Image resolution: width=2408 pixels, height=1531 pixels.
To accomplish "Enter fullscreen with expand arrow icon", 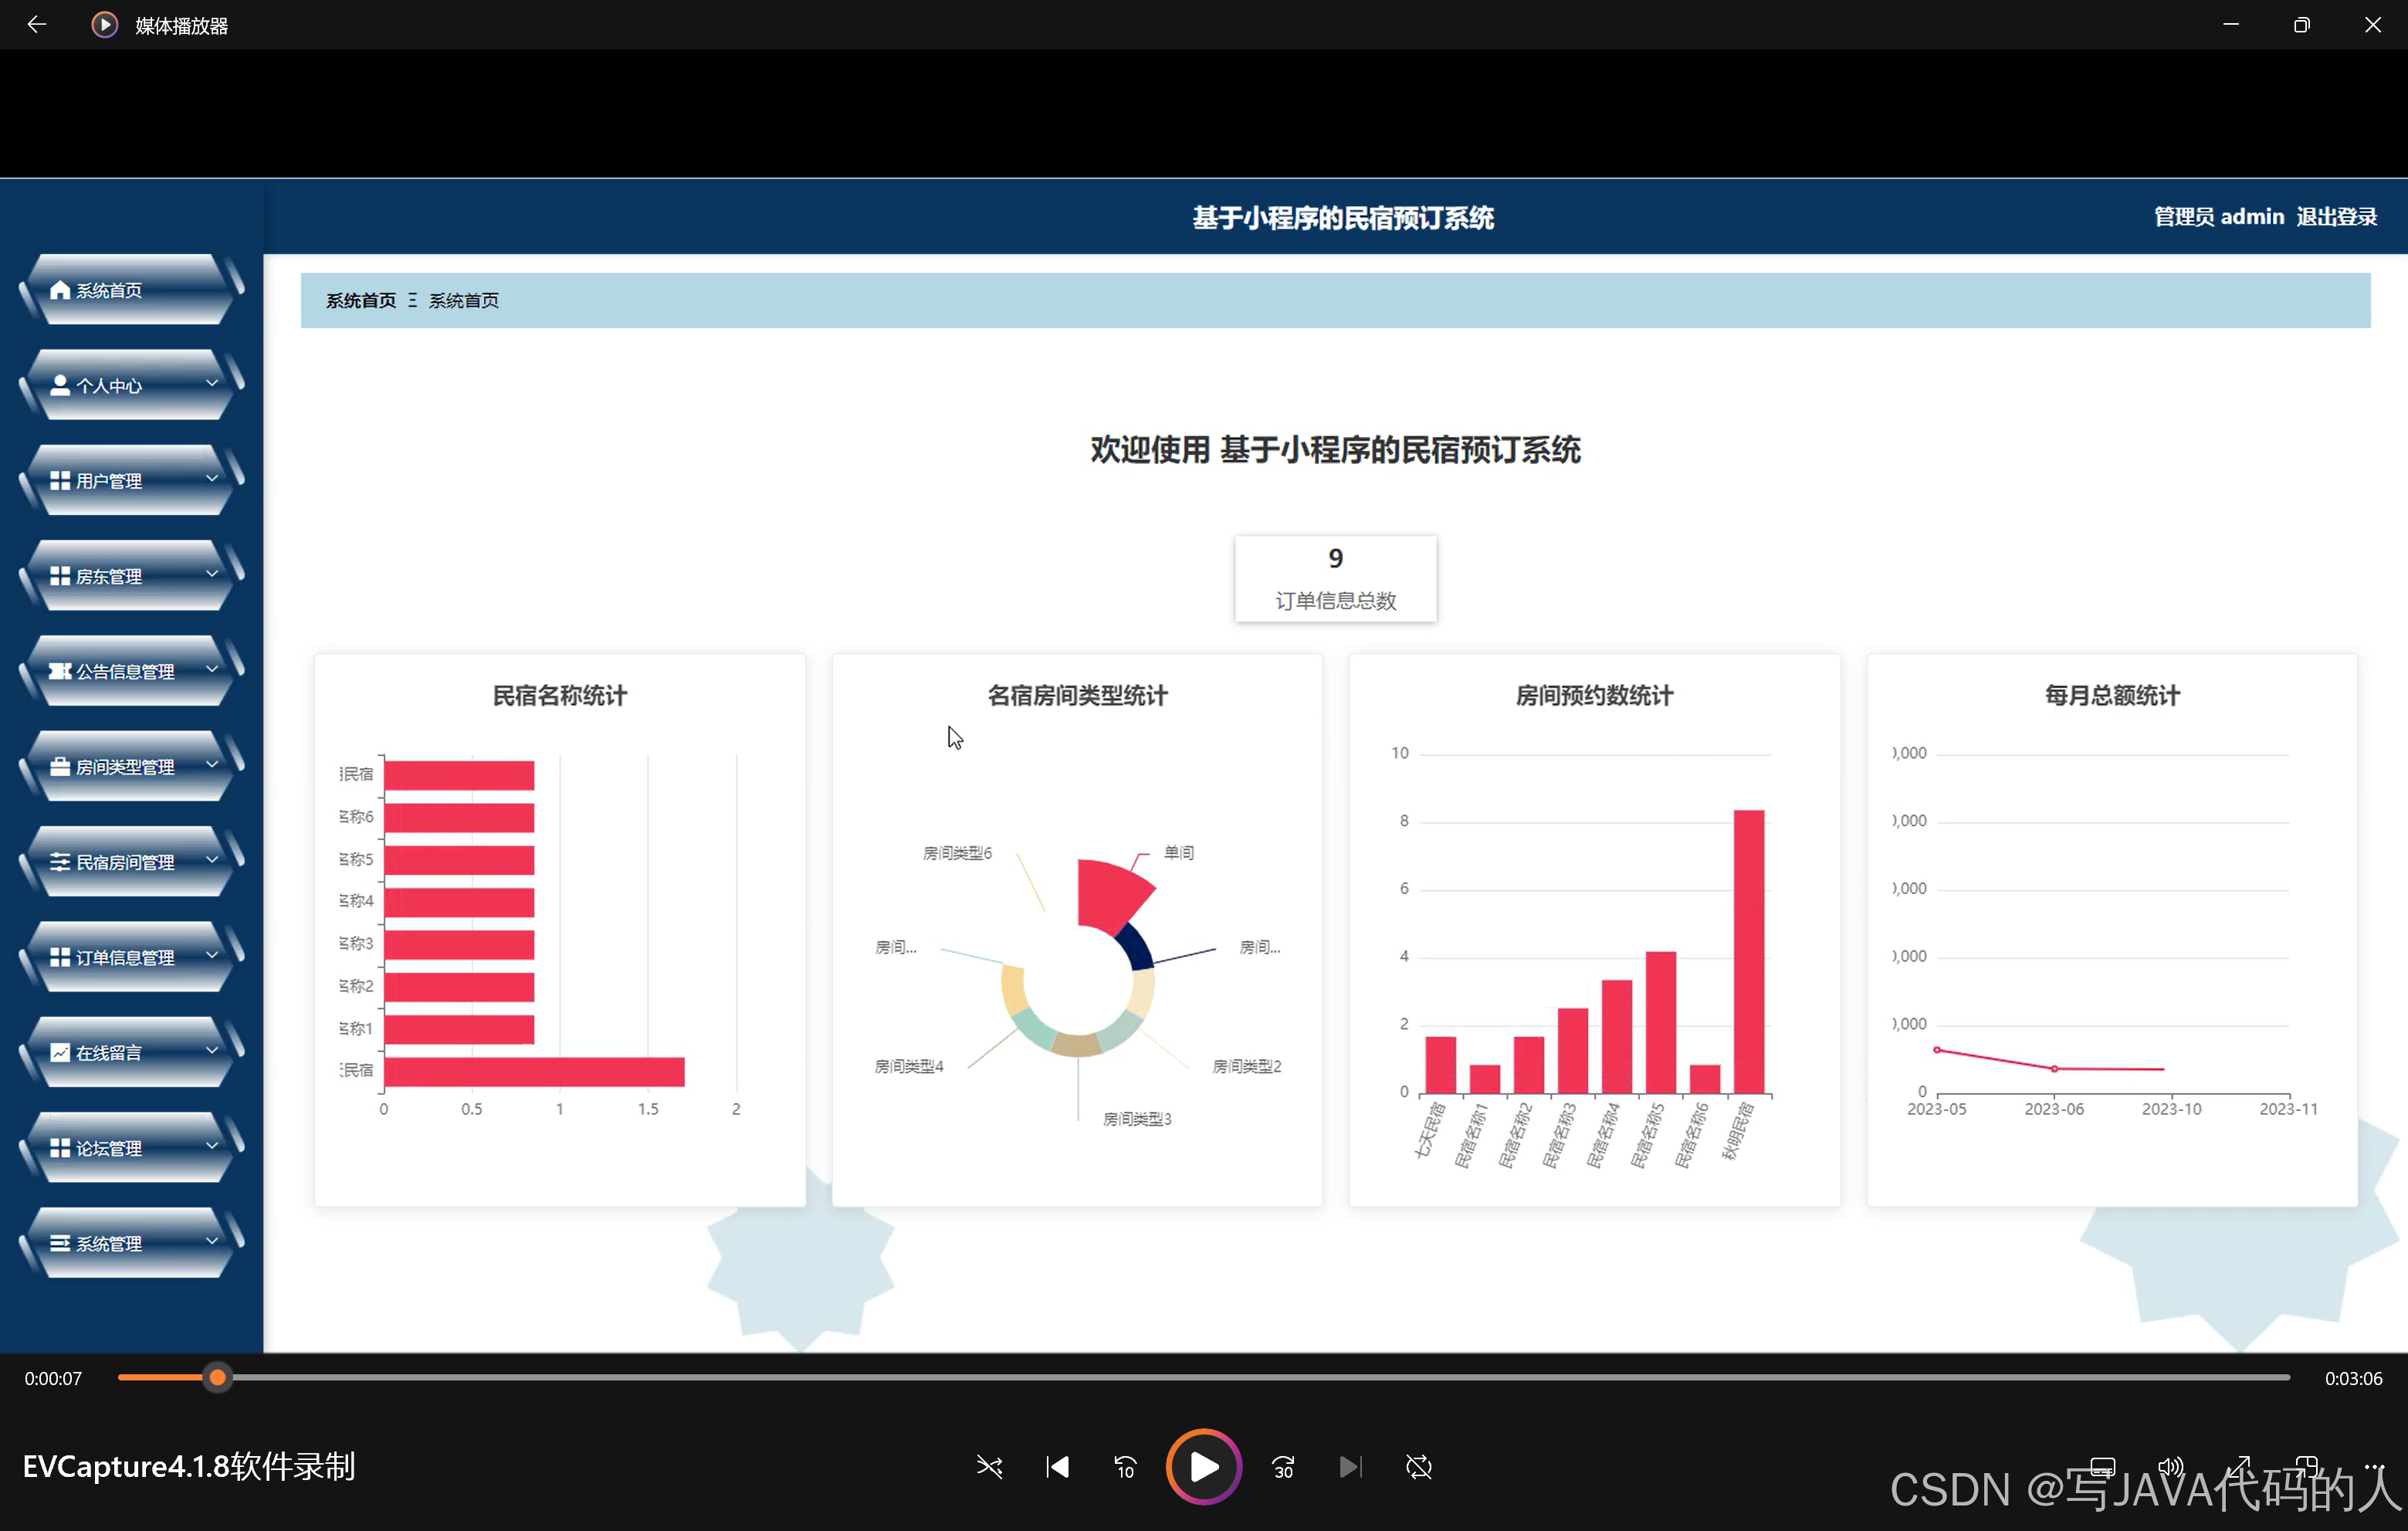I will (x=2239, y=1466).
